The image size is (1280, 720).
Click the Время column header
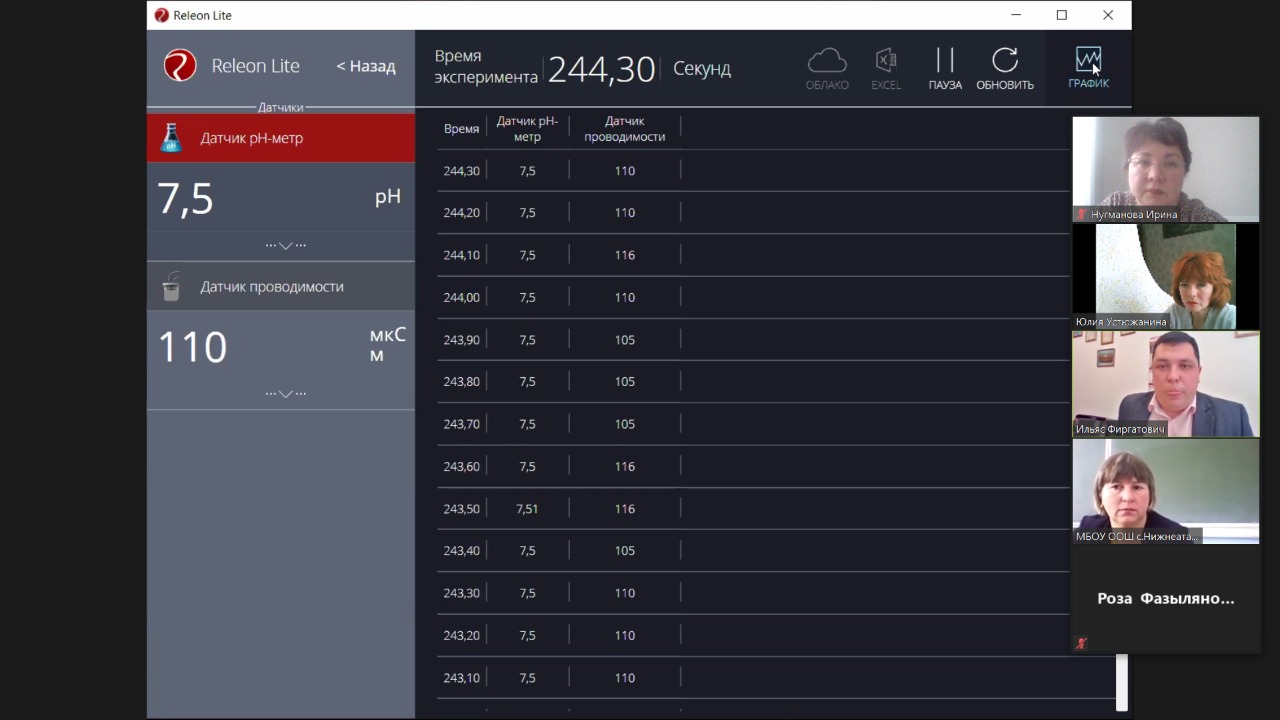coord(461,129)
